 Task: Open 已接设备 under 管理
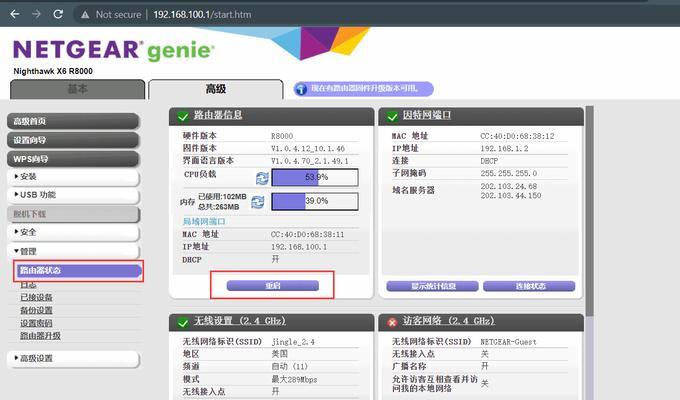tap(36, 298)
